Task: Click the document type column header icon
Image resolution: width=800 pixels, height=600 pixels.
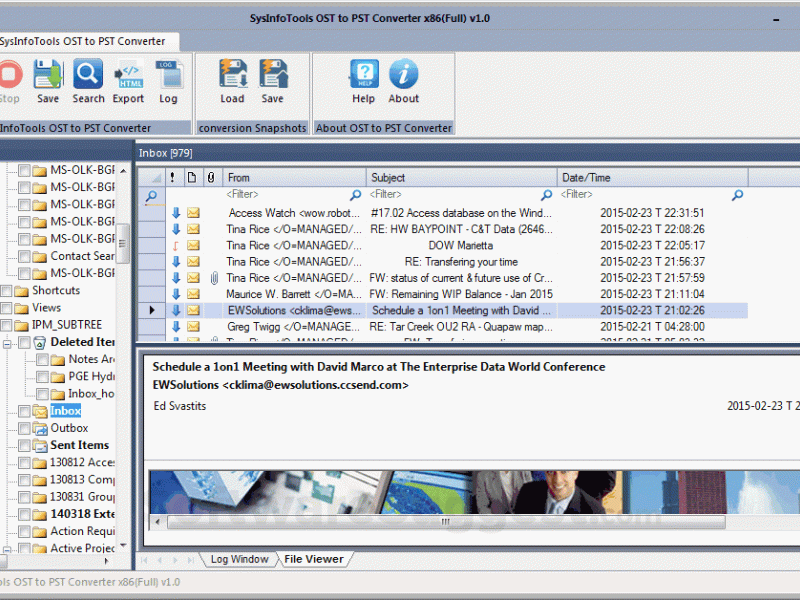Action: 192,178
